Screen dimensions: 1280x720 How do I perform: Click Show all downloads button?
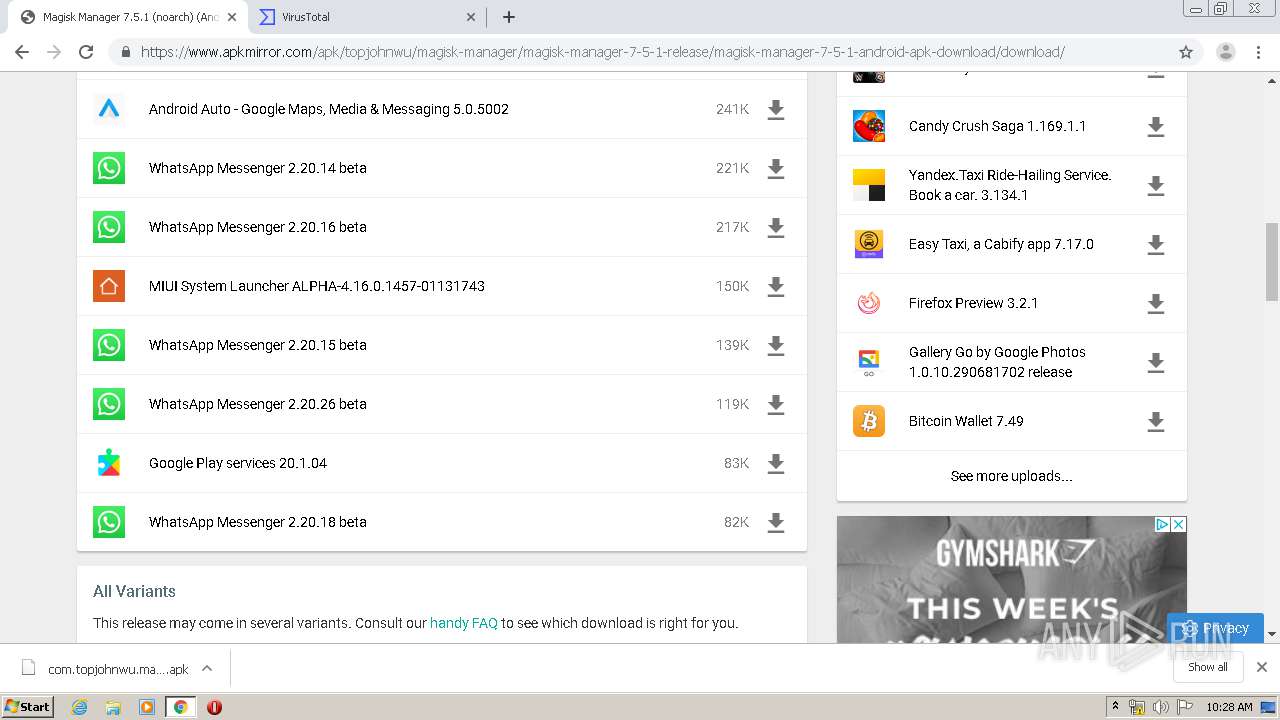tap(1208, 667)
